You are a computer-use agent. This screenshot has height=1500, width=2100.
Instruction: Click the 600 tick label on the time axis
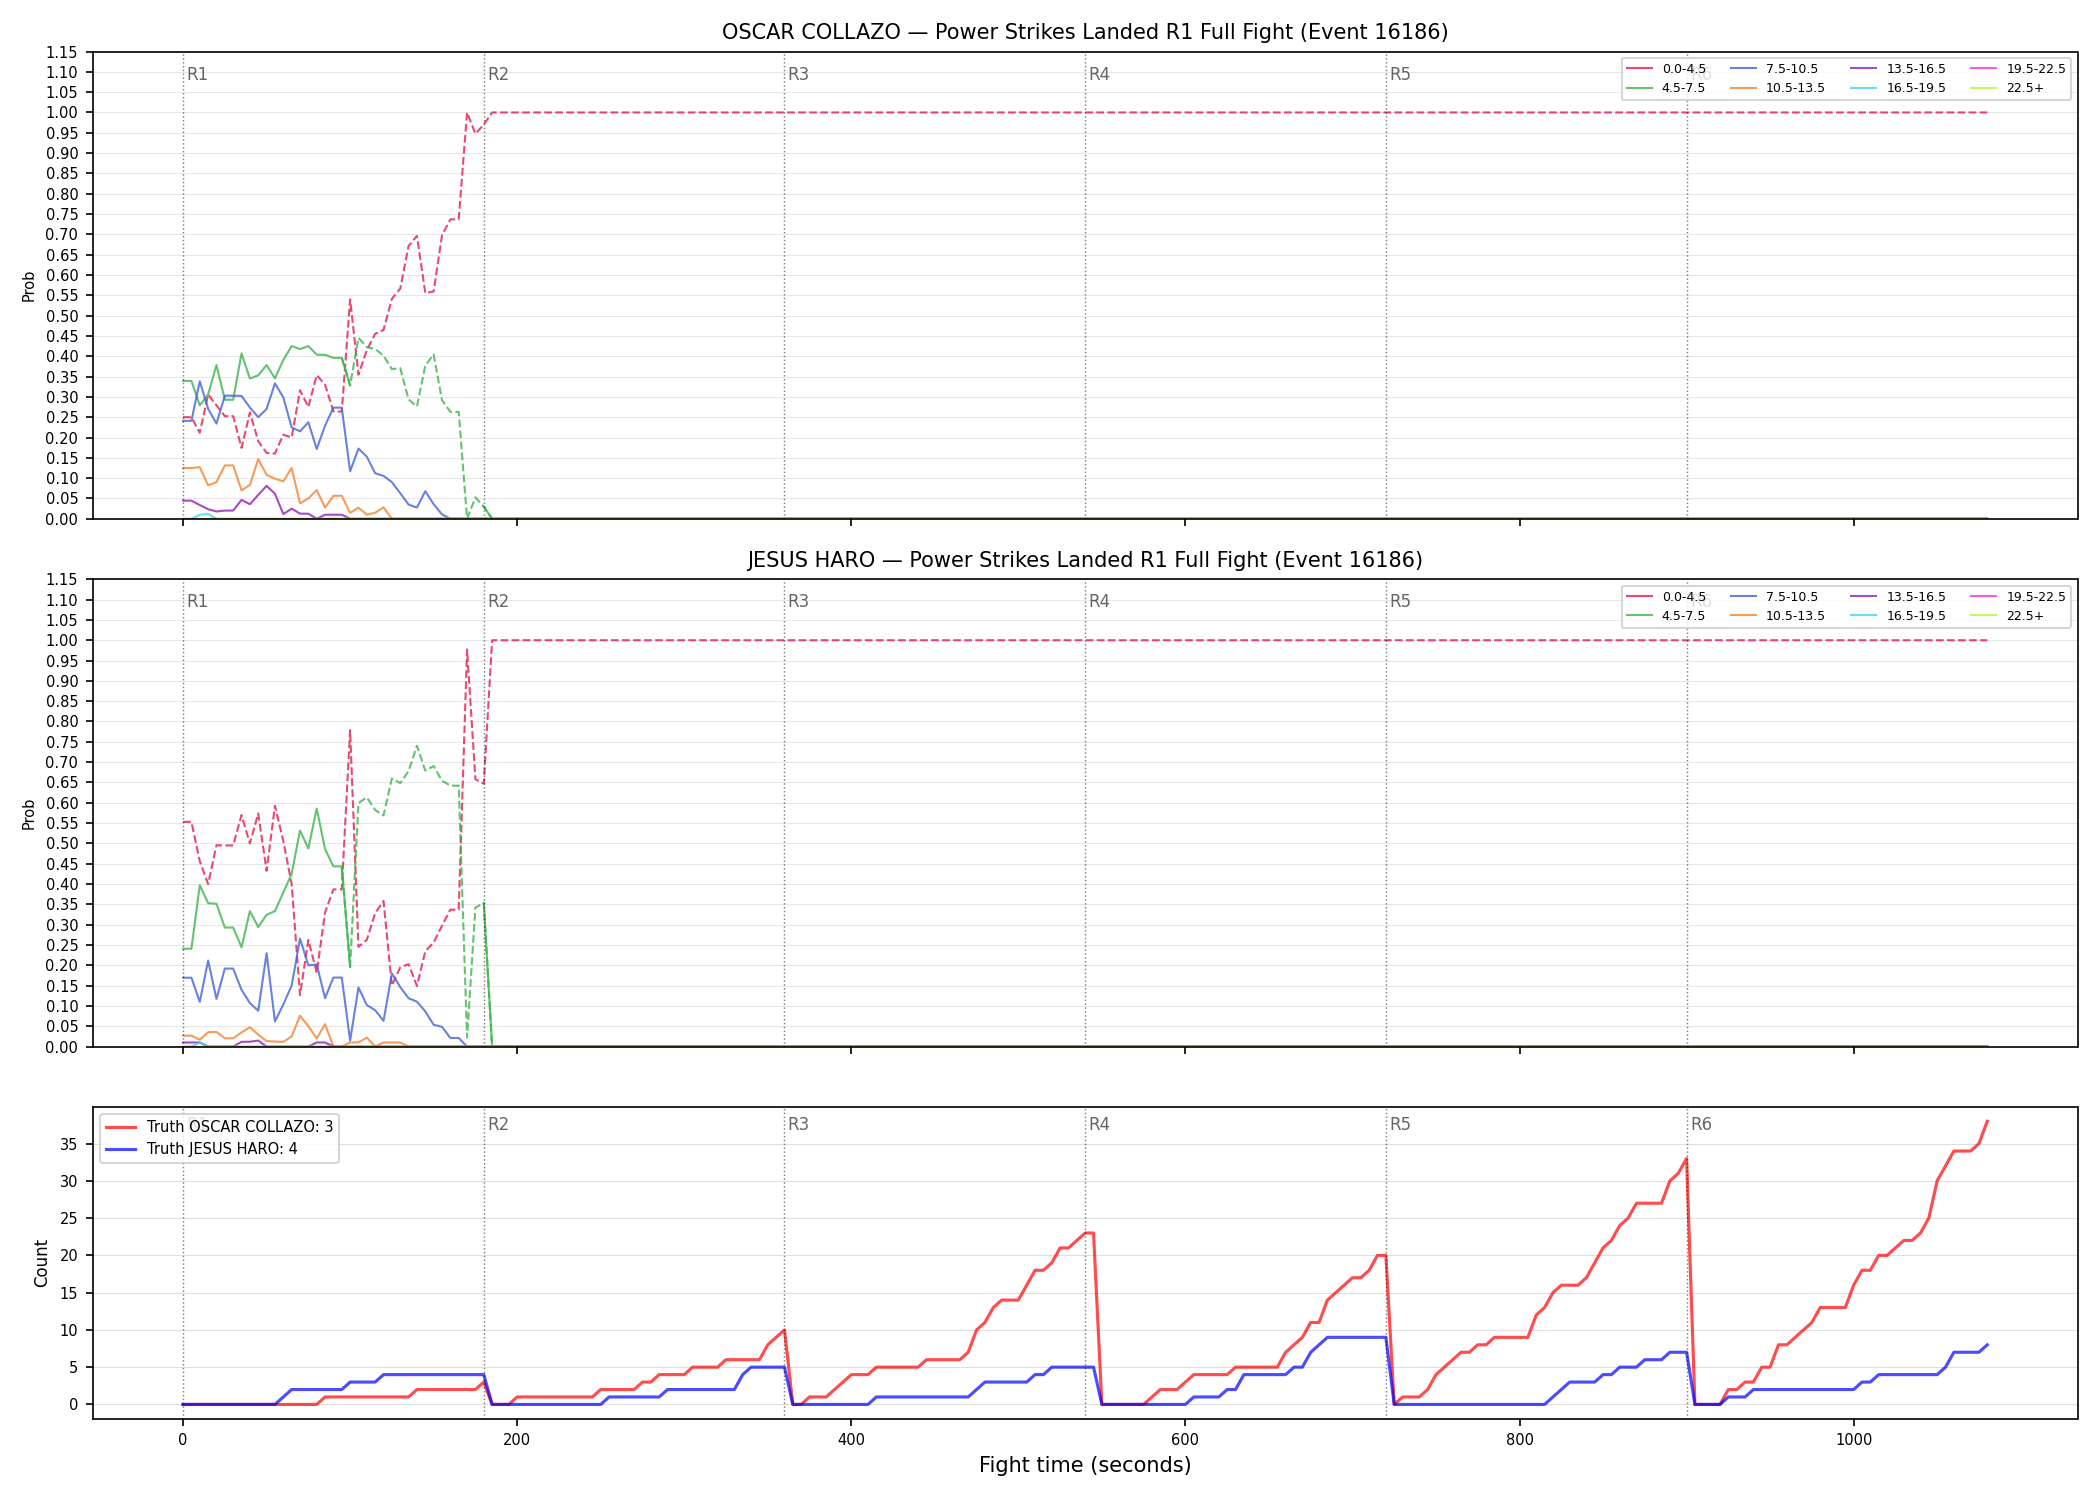click(1185, 1440)
